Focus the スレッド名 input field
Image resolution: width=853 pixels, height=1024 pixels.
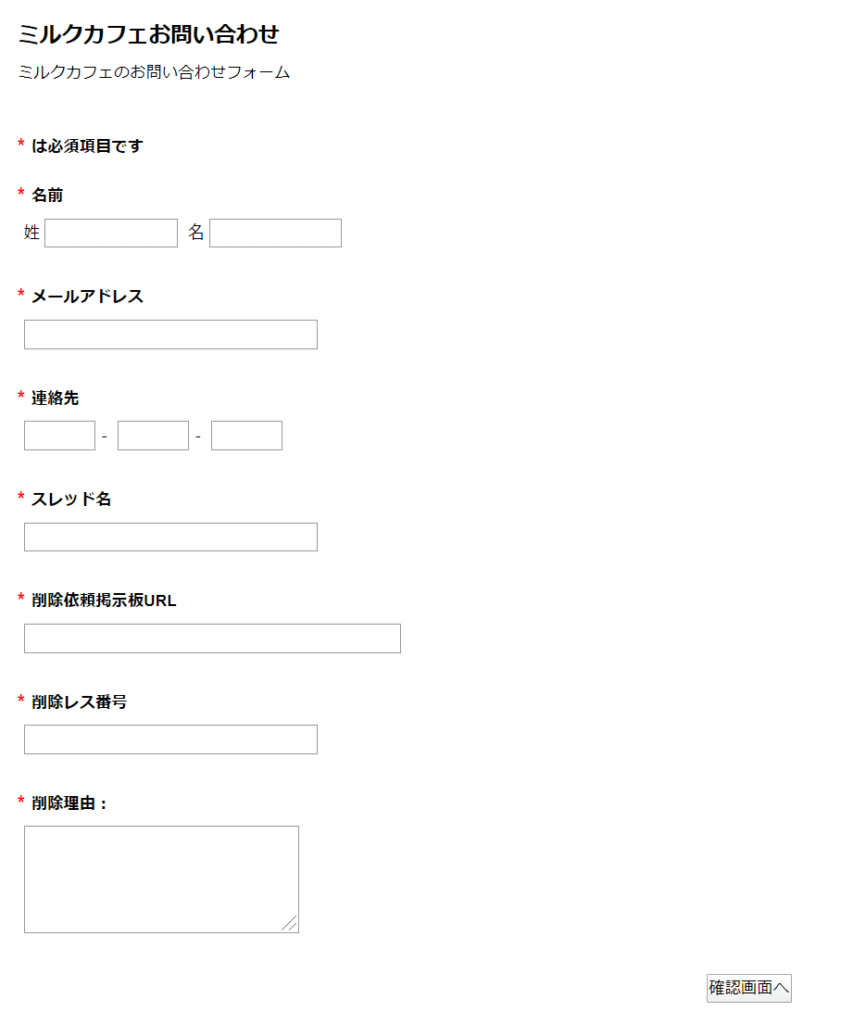tap(170, 537)
